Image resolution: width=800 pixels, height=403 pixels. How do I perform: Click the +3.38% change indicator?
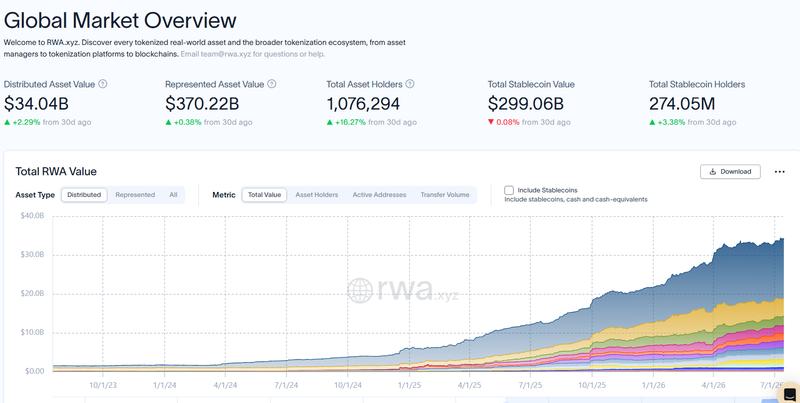[667, 122]
